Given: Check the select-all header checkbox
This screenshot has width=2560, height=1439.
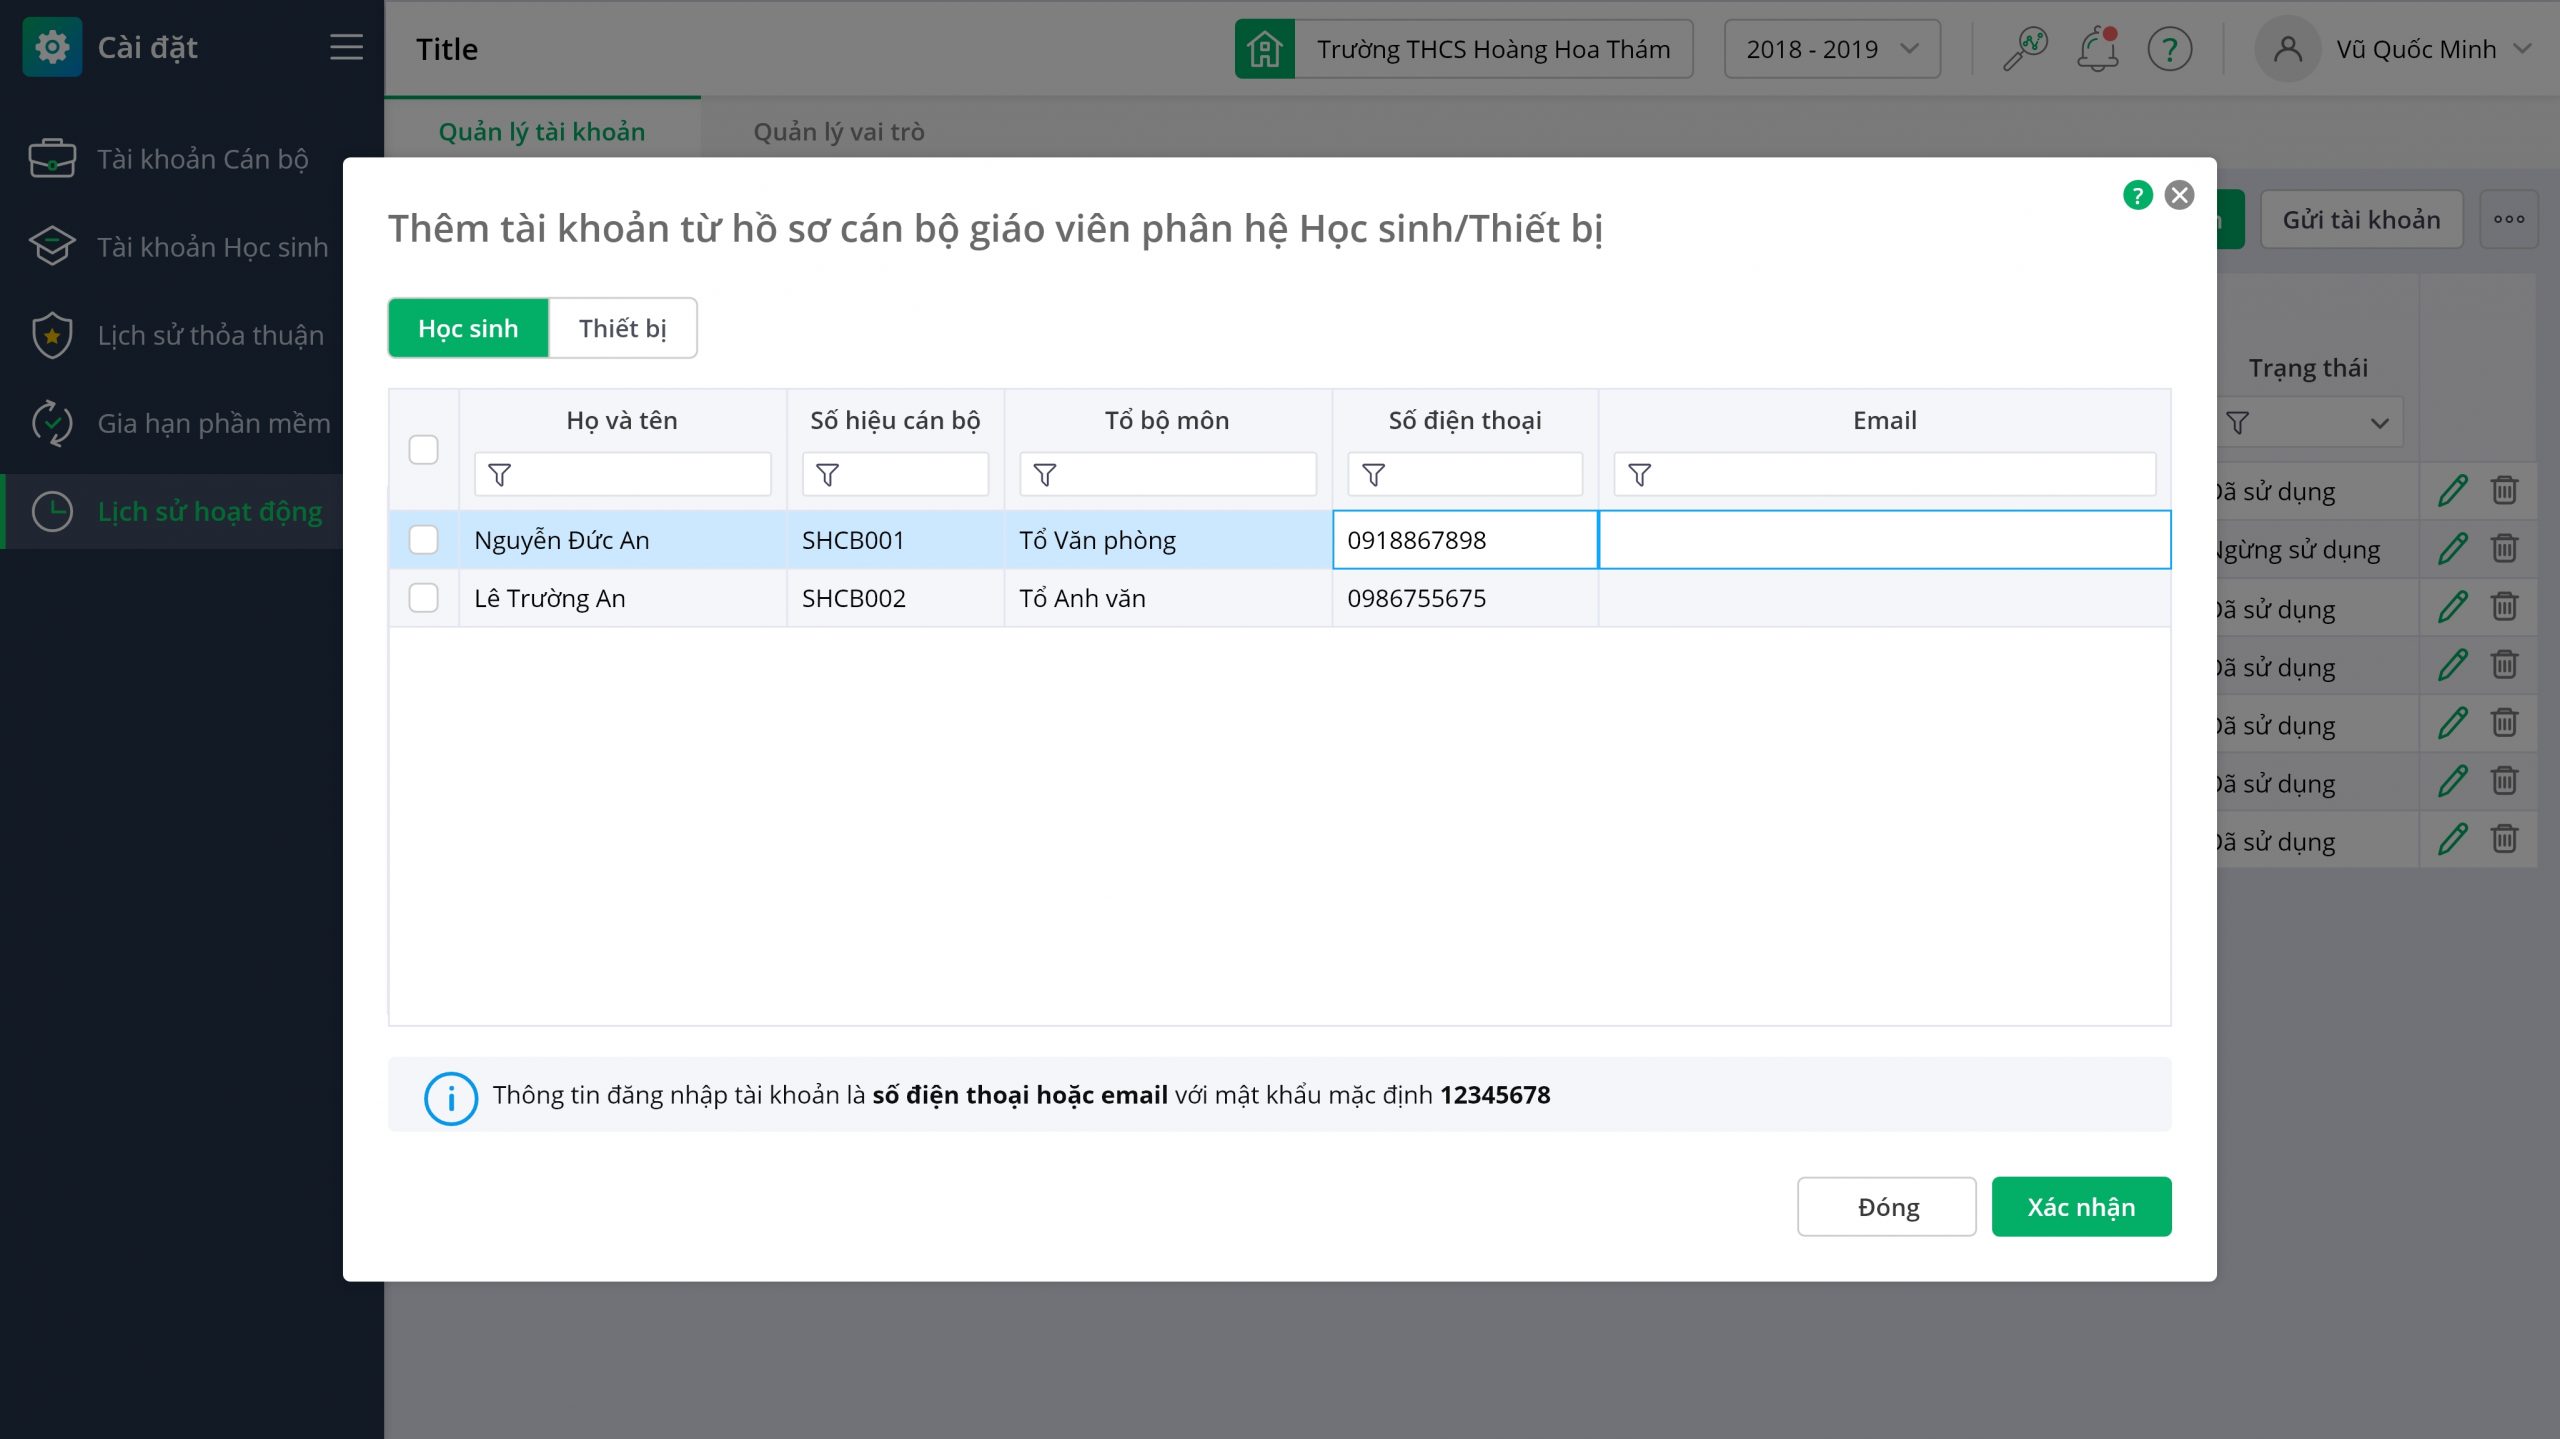Looking at the screenshot, I should pos(423,450).
